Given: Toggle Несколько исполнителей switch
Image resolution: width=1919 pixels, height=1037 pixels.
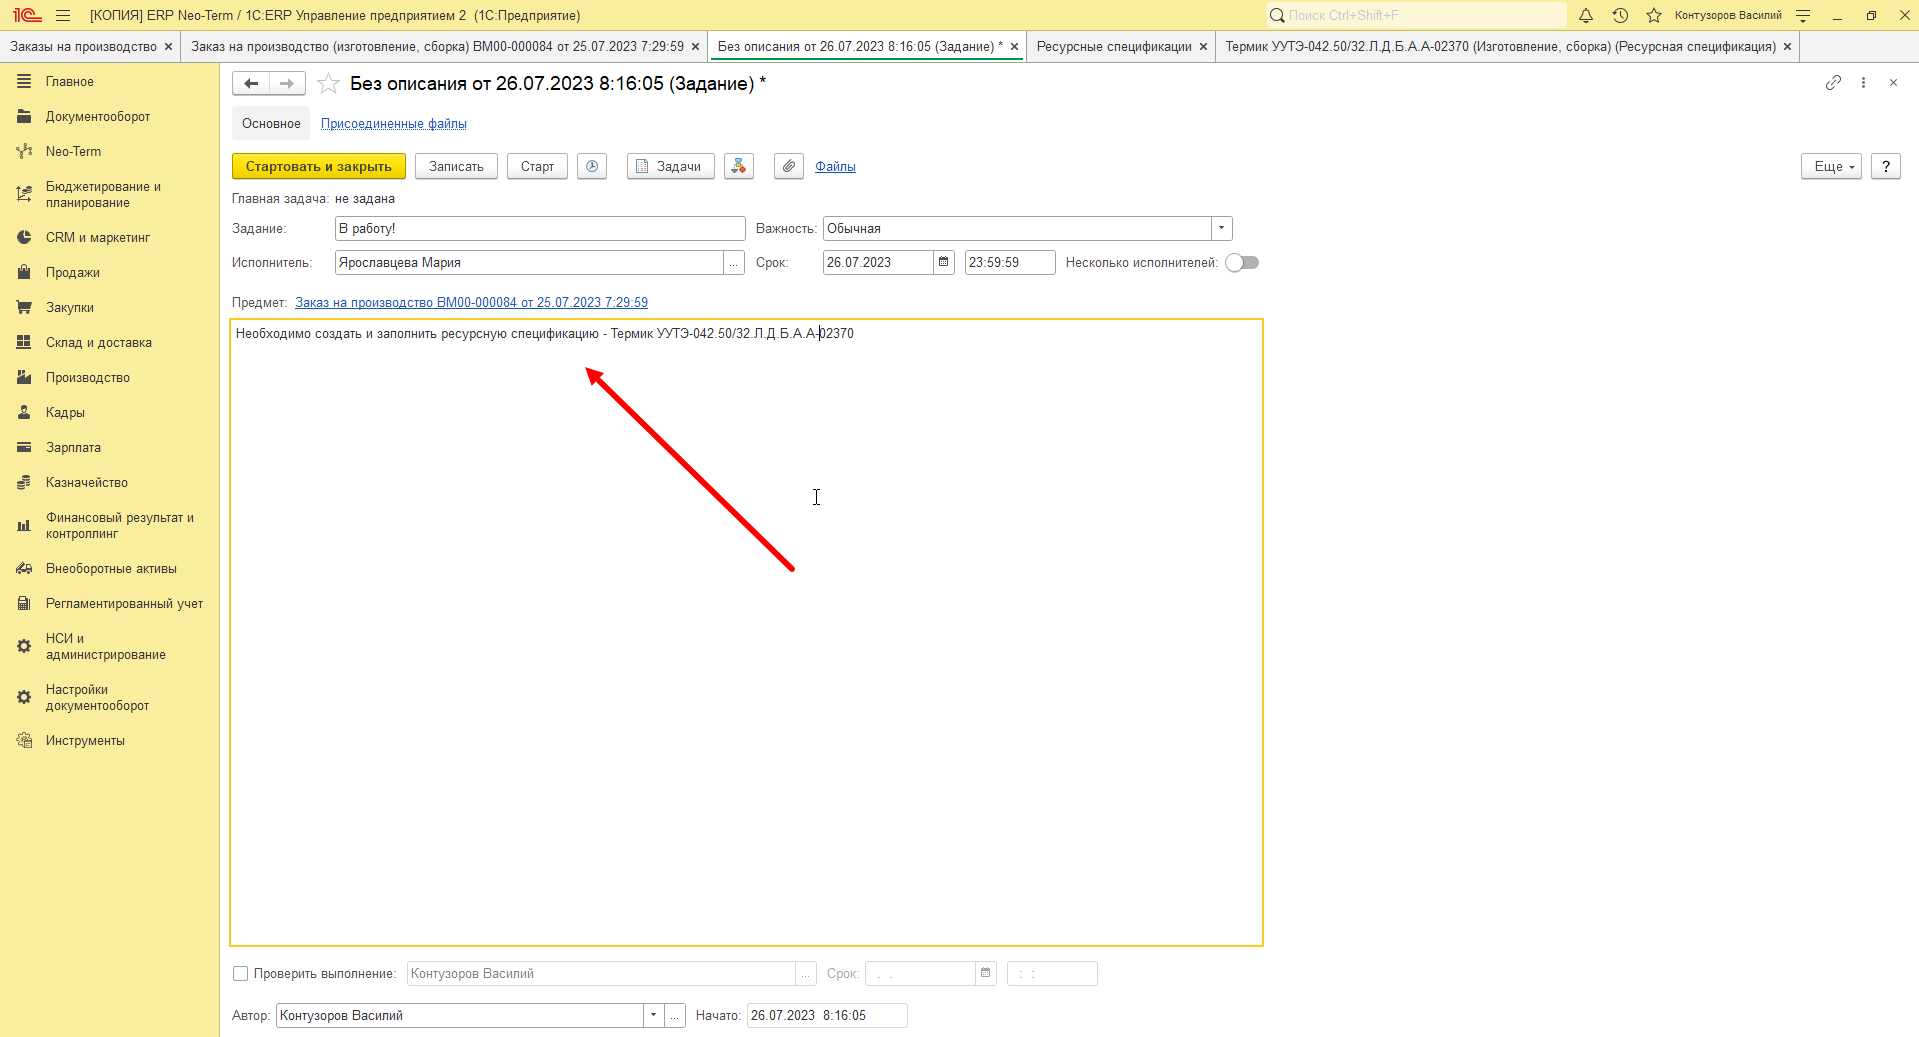Looking at the screenshot, I should [1242, 262].
